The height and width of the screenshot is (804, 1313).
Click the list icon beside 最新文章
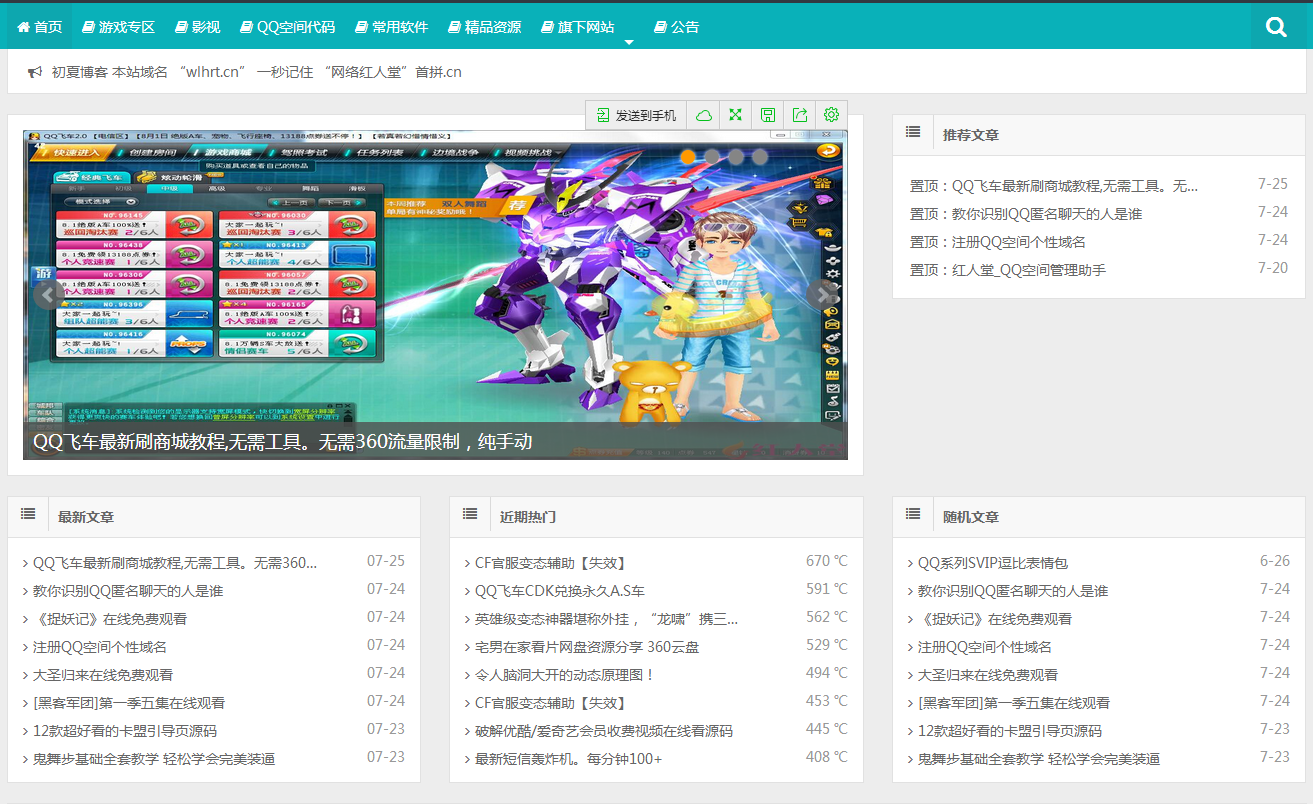(28, 513)
